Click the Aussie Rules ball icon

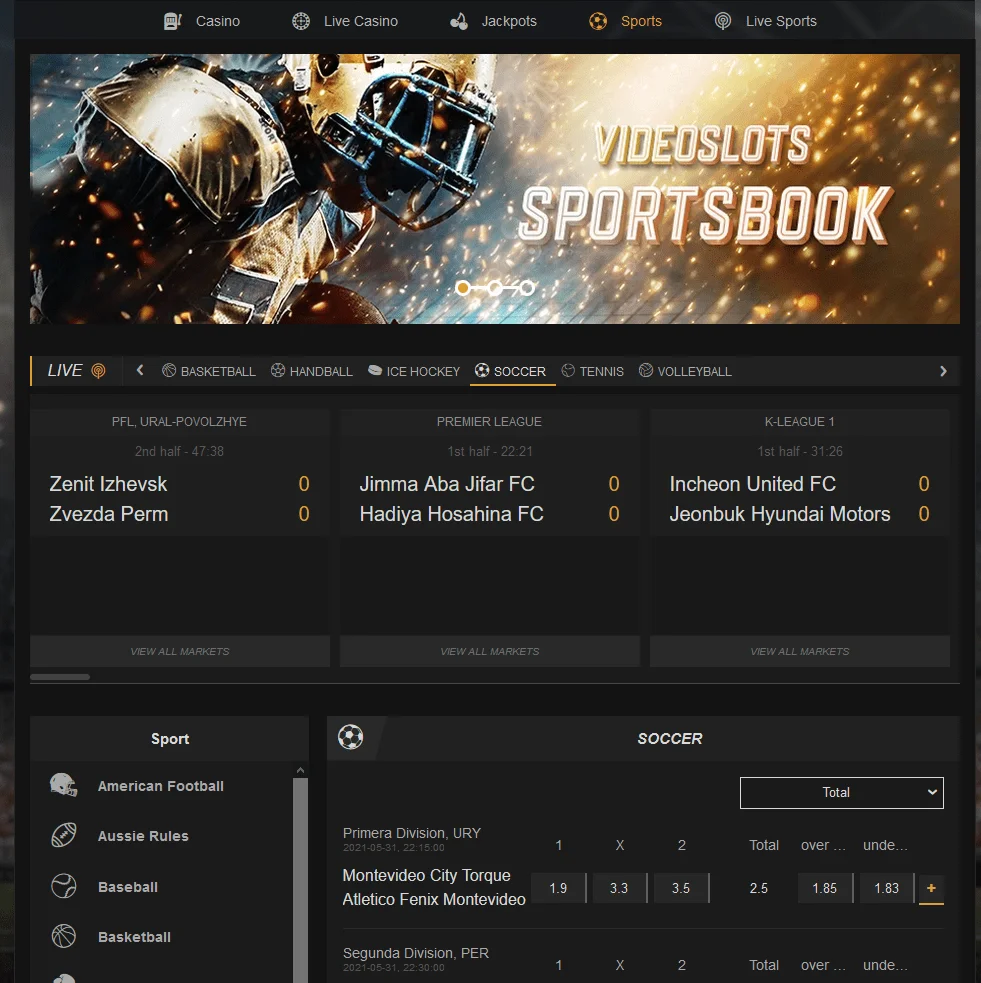tap(63, 835)
